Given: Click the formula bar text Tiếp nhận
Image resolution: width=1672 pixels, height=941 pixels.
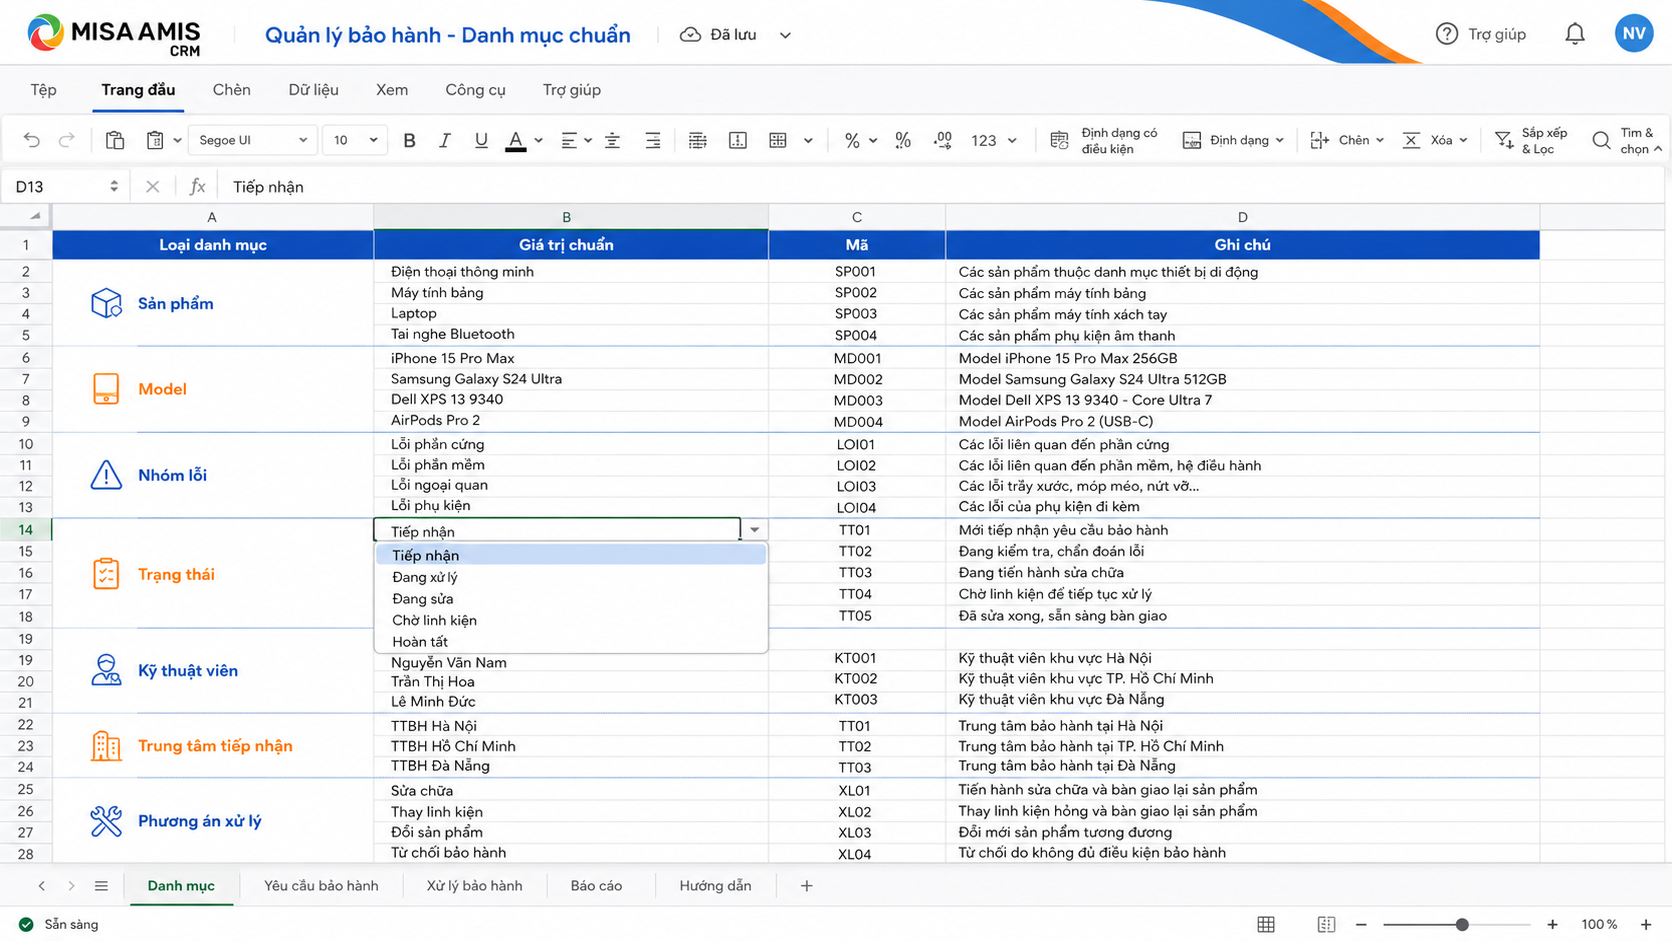Looking at the screenshot, I should click(x=268, y=187).
